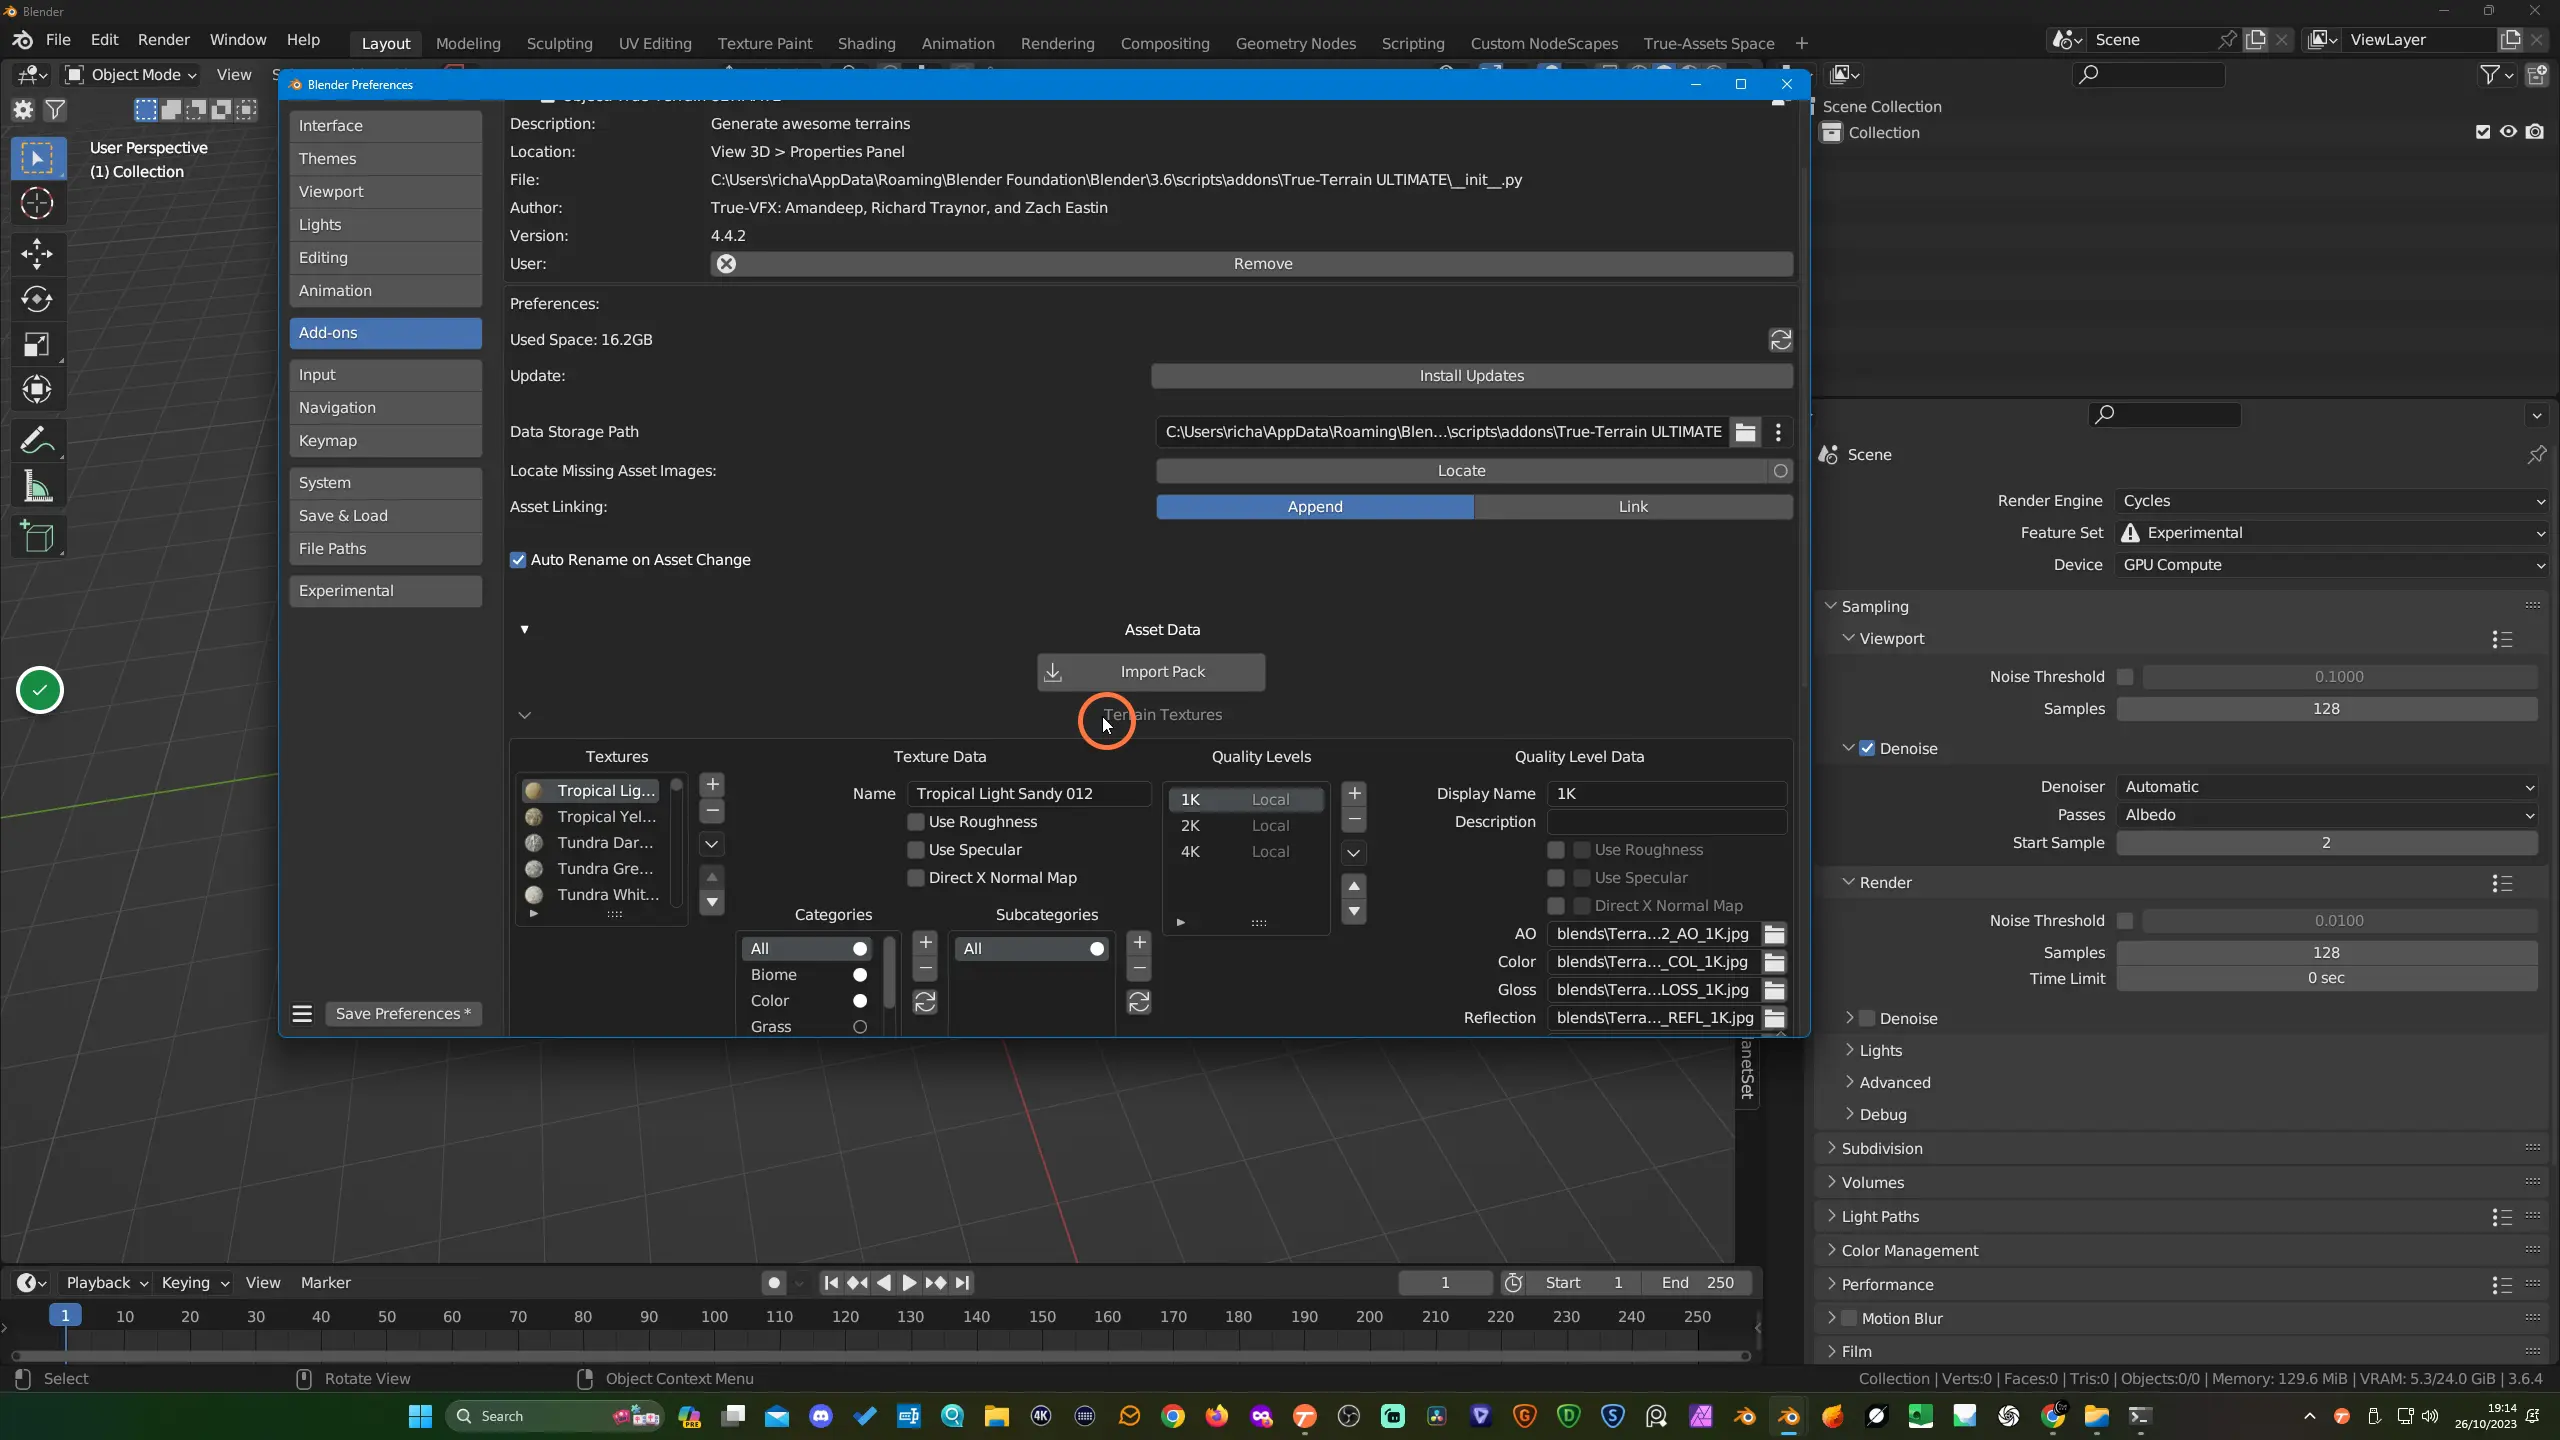The width and height of the screenshot is (2560, 1440).
Task: Refresh the Subcategories list
Action: [1139, 1002]
